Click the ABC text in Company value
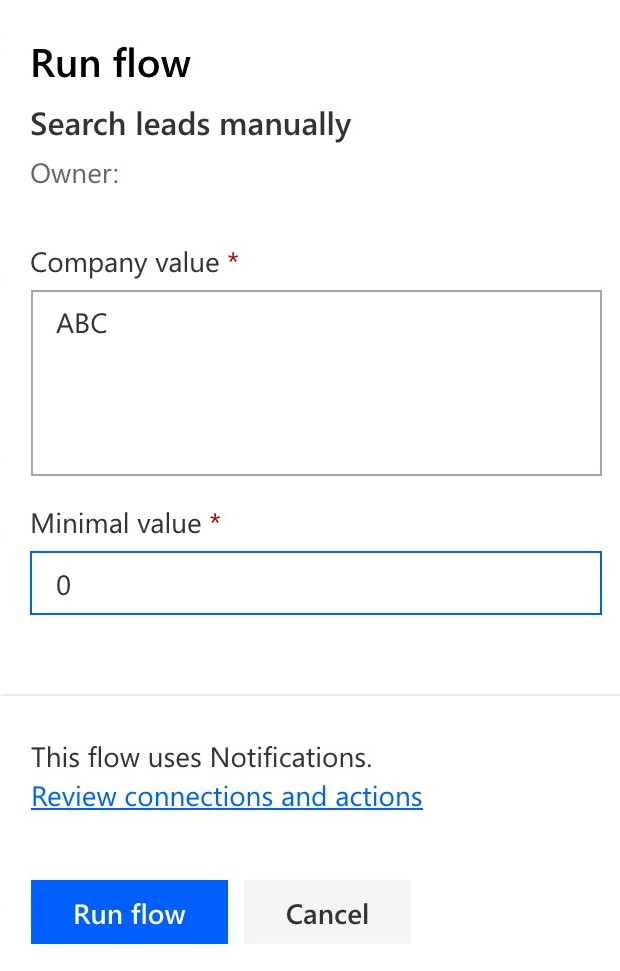Image resolution: width=620 pixels, height=971 pixels. coord(82,324)
